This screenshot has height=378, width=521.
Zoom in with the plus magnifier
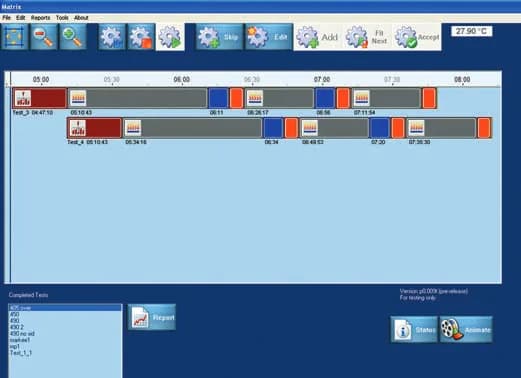(73, 37)
